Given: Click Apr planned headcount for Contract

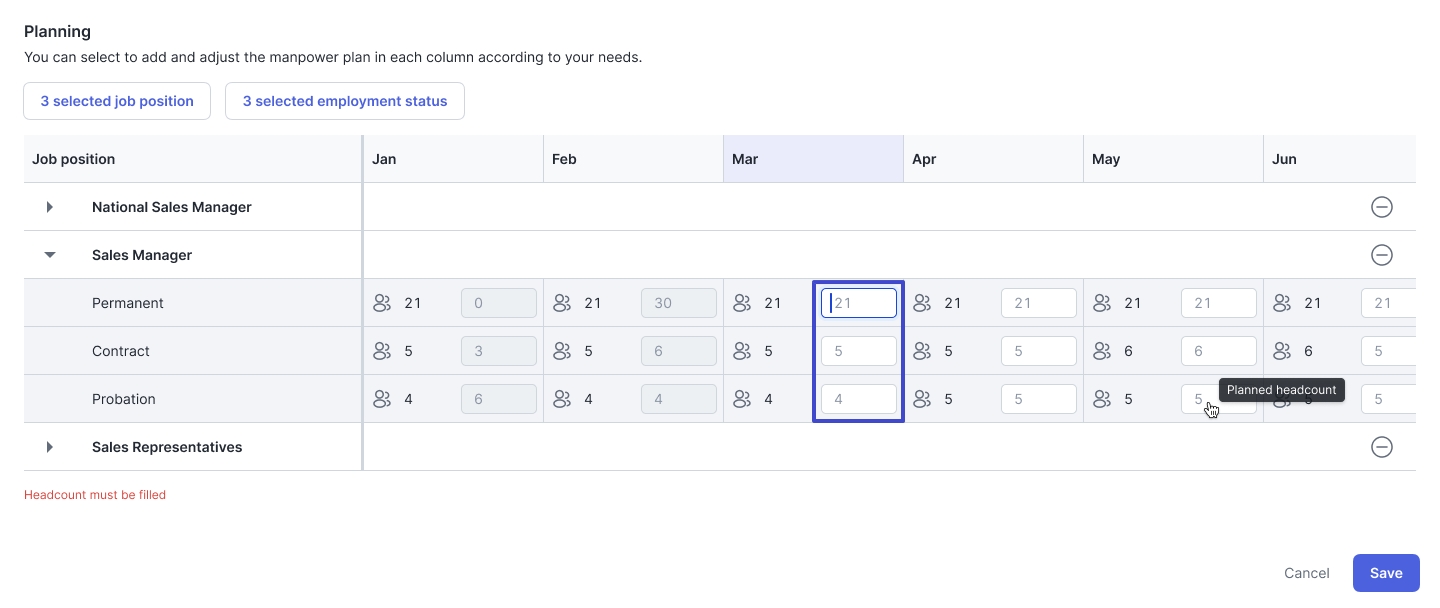Looking at the screenshot, I should [1039, 351].
